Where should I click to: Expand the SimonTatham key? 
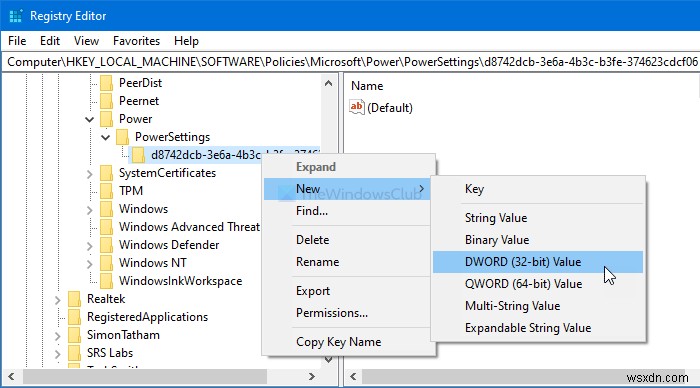pos(58,336)
